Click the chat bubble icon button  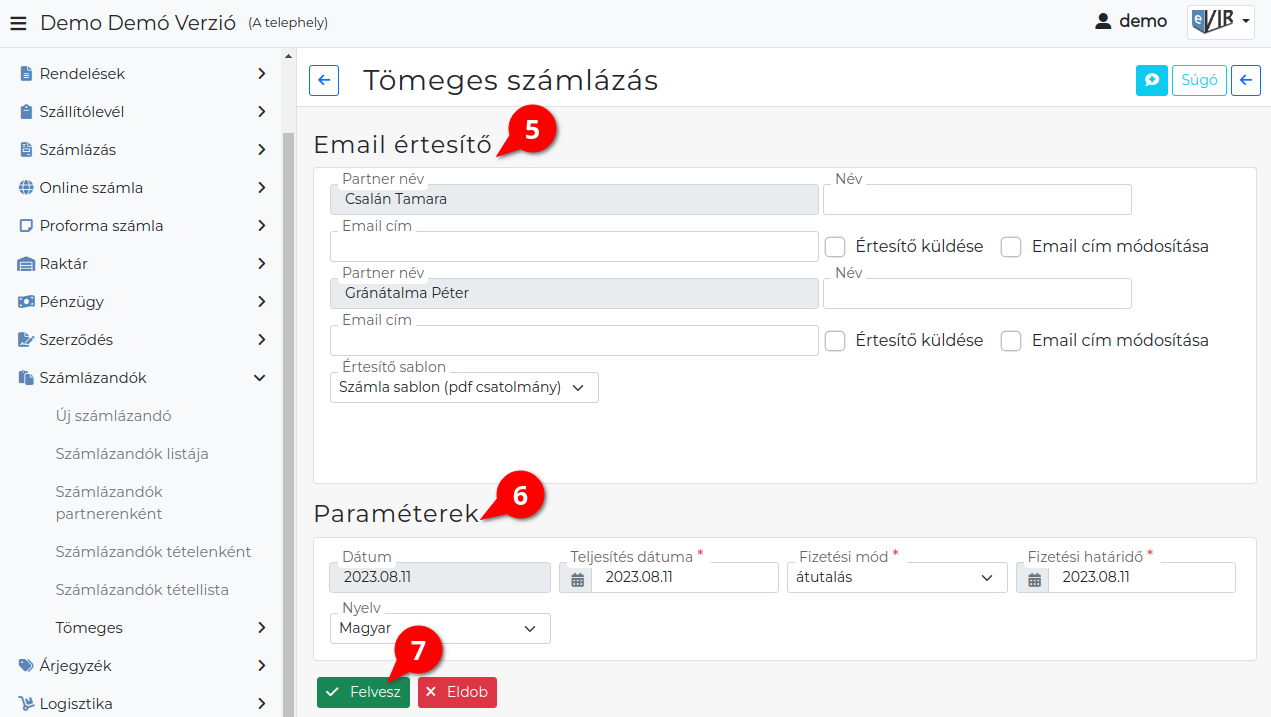(x=1152, y=80)
